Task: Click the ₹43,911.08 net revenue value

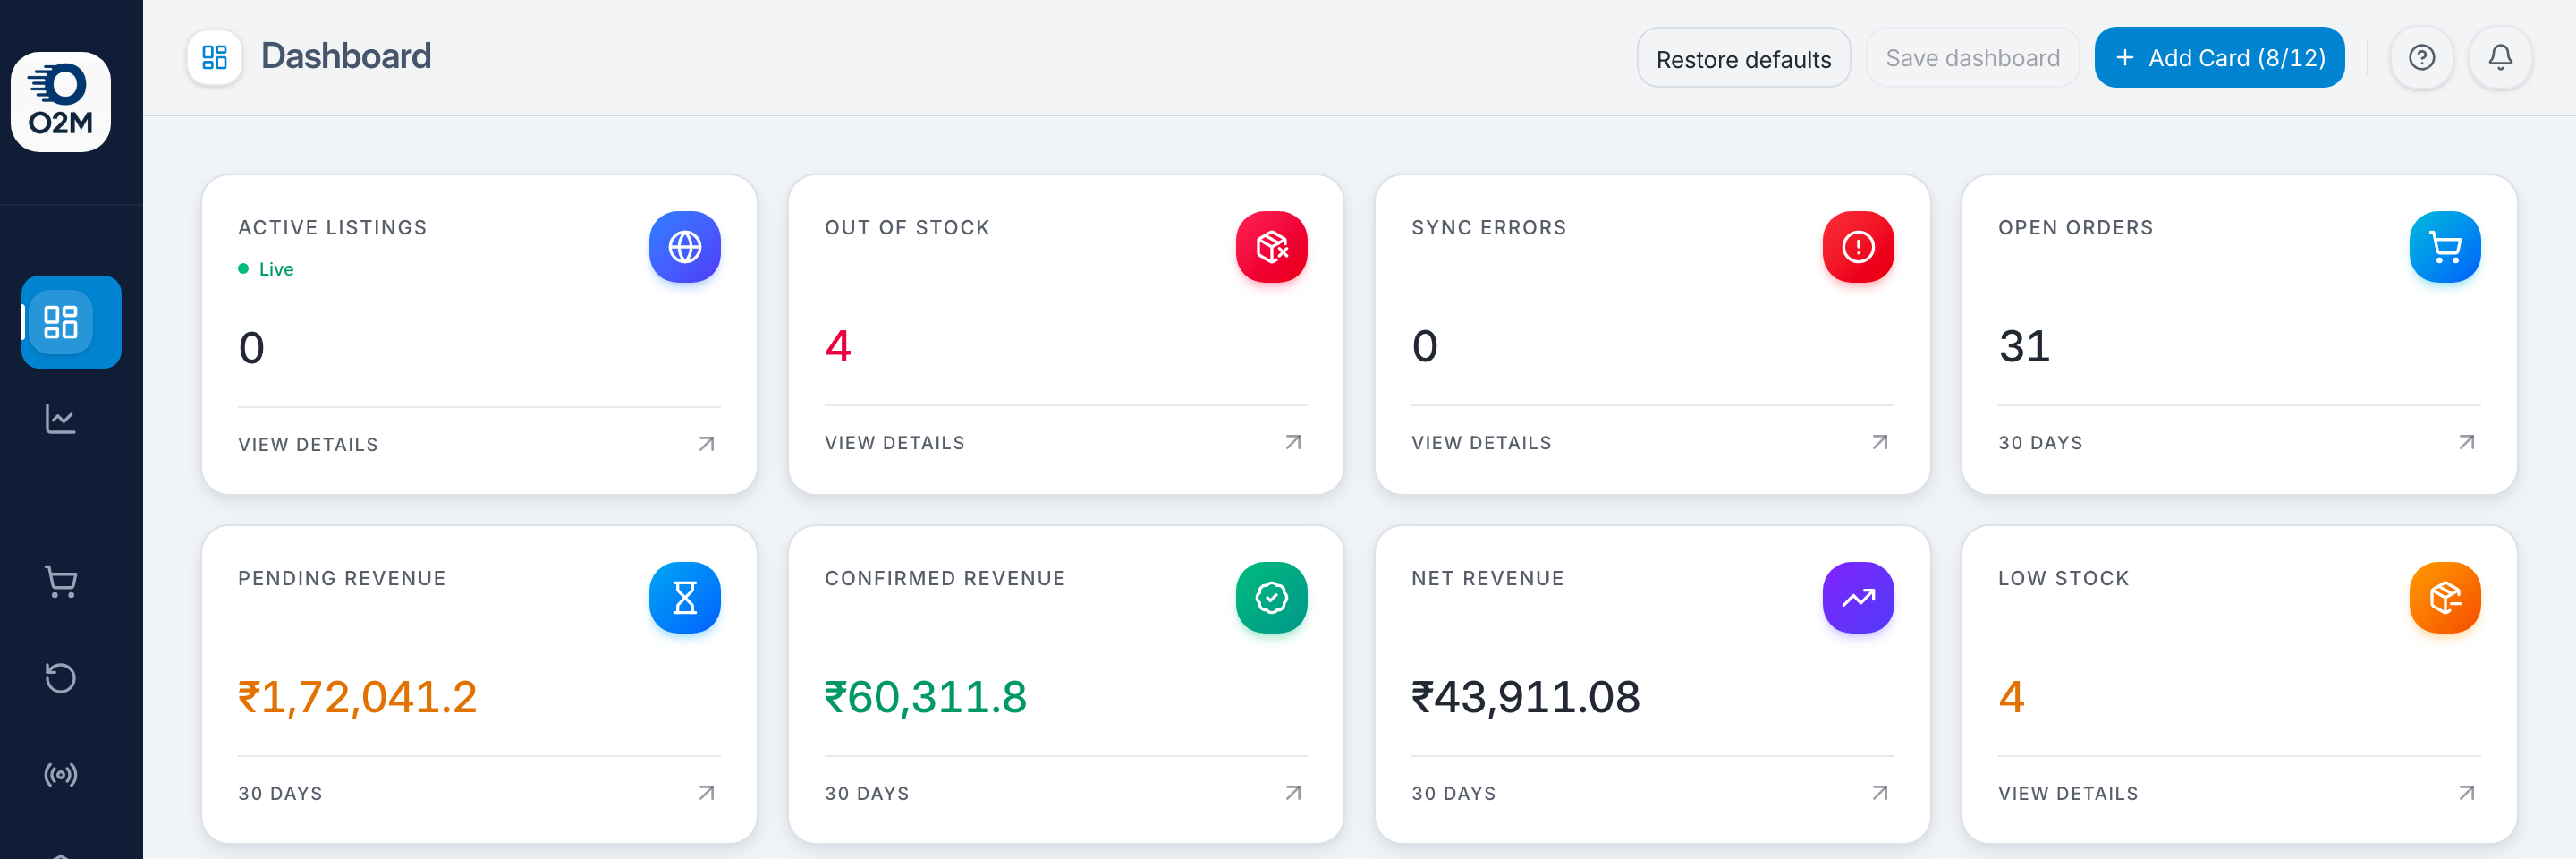Action: click(1525, 697)
